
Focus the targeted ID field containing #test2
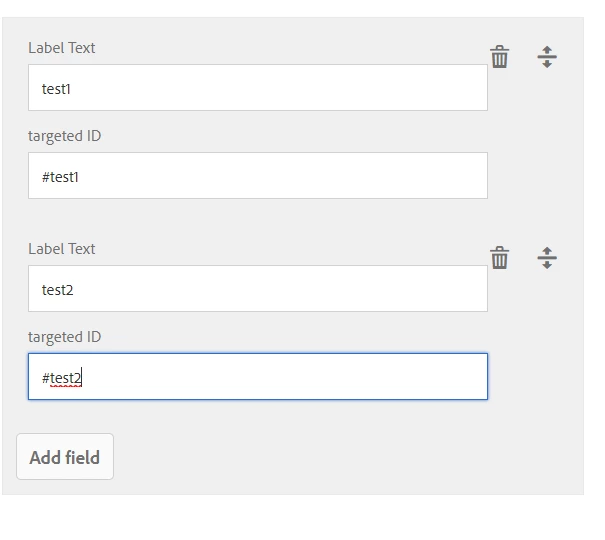(258, 376)
